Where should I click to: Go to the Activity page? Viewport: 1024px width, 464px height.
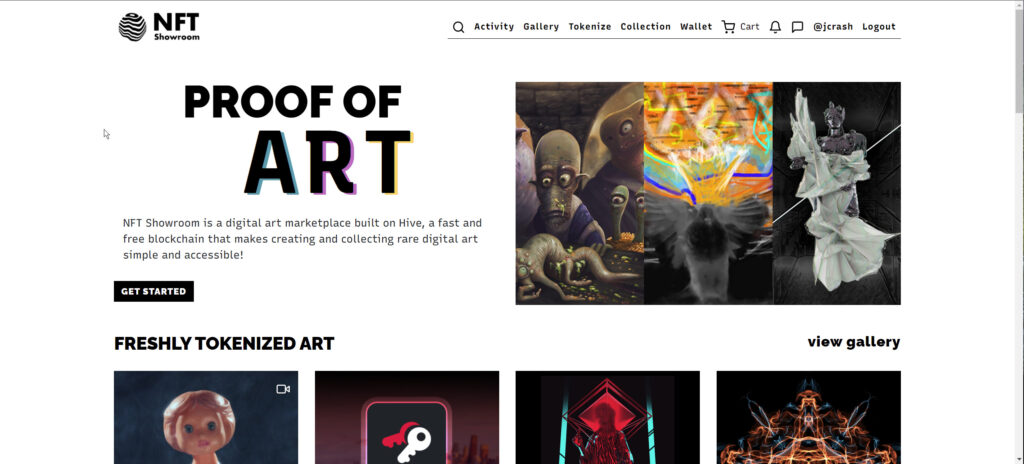point(494,27)
